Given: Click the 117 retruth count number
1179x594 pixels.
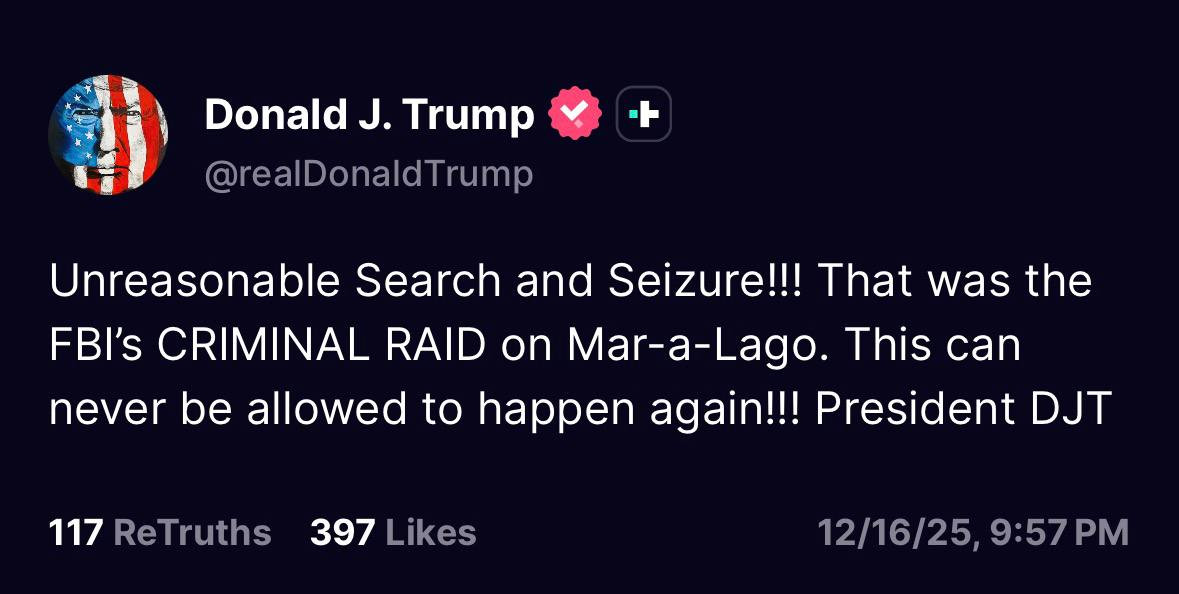Looking at the screenshot, I should [76, 533].
